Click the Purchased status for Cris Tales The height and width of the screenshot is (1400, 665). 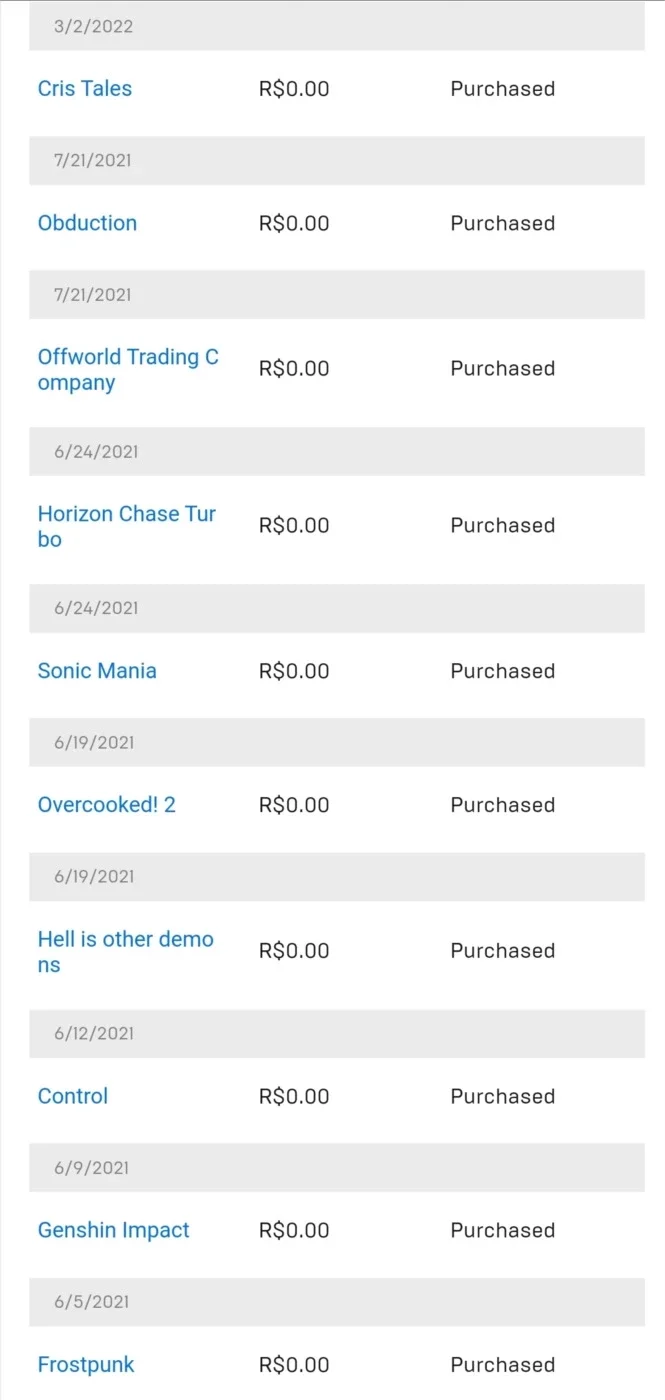pyautogui.click(x=503, y=89)
